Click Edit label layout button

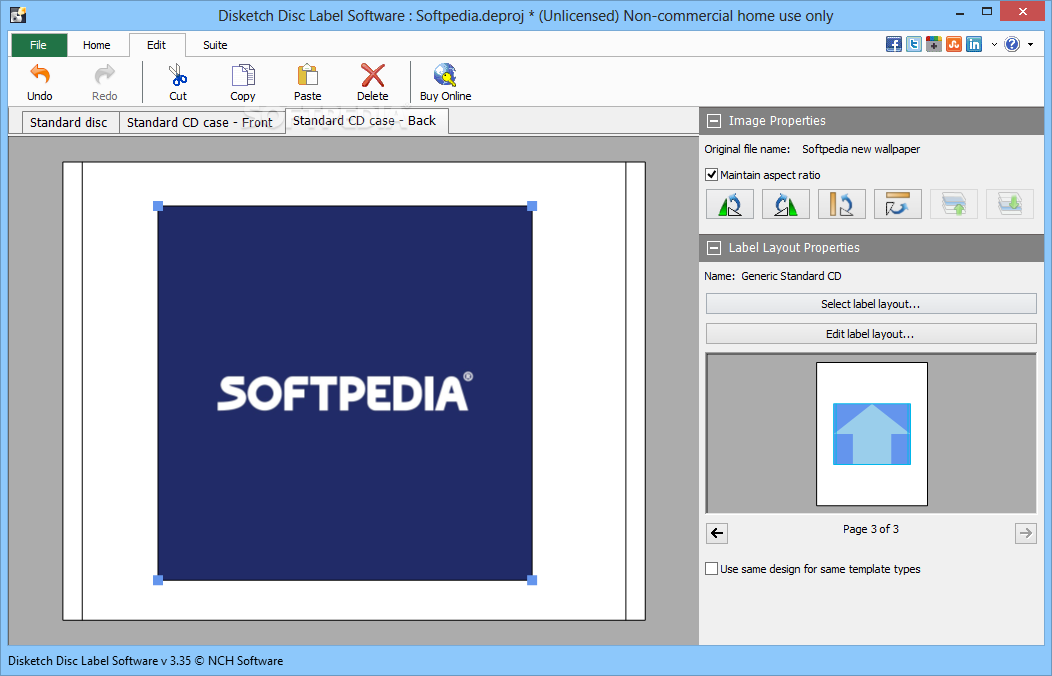871,334
